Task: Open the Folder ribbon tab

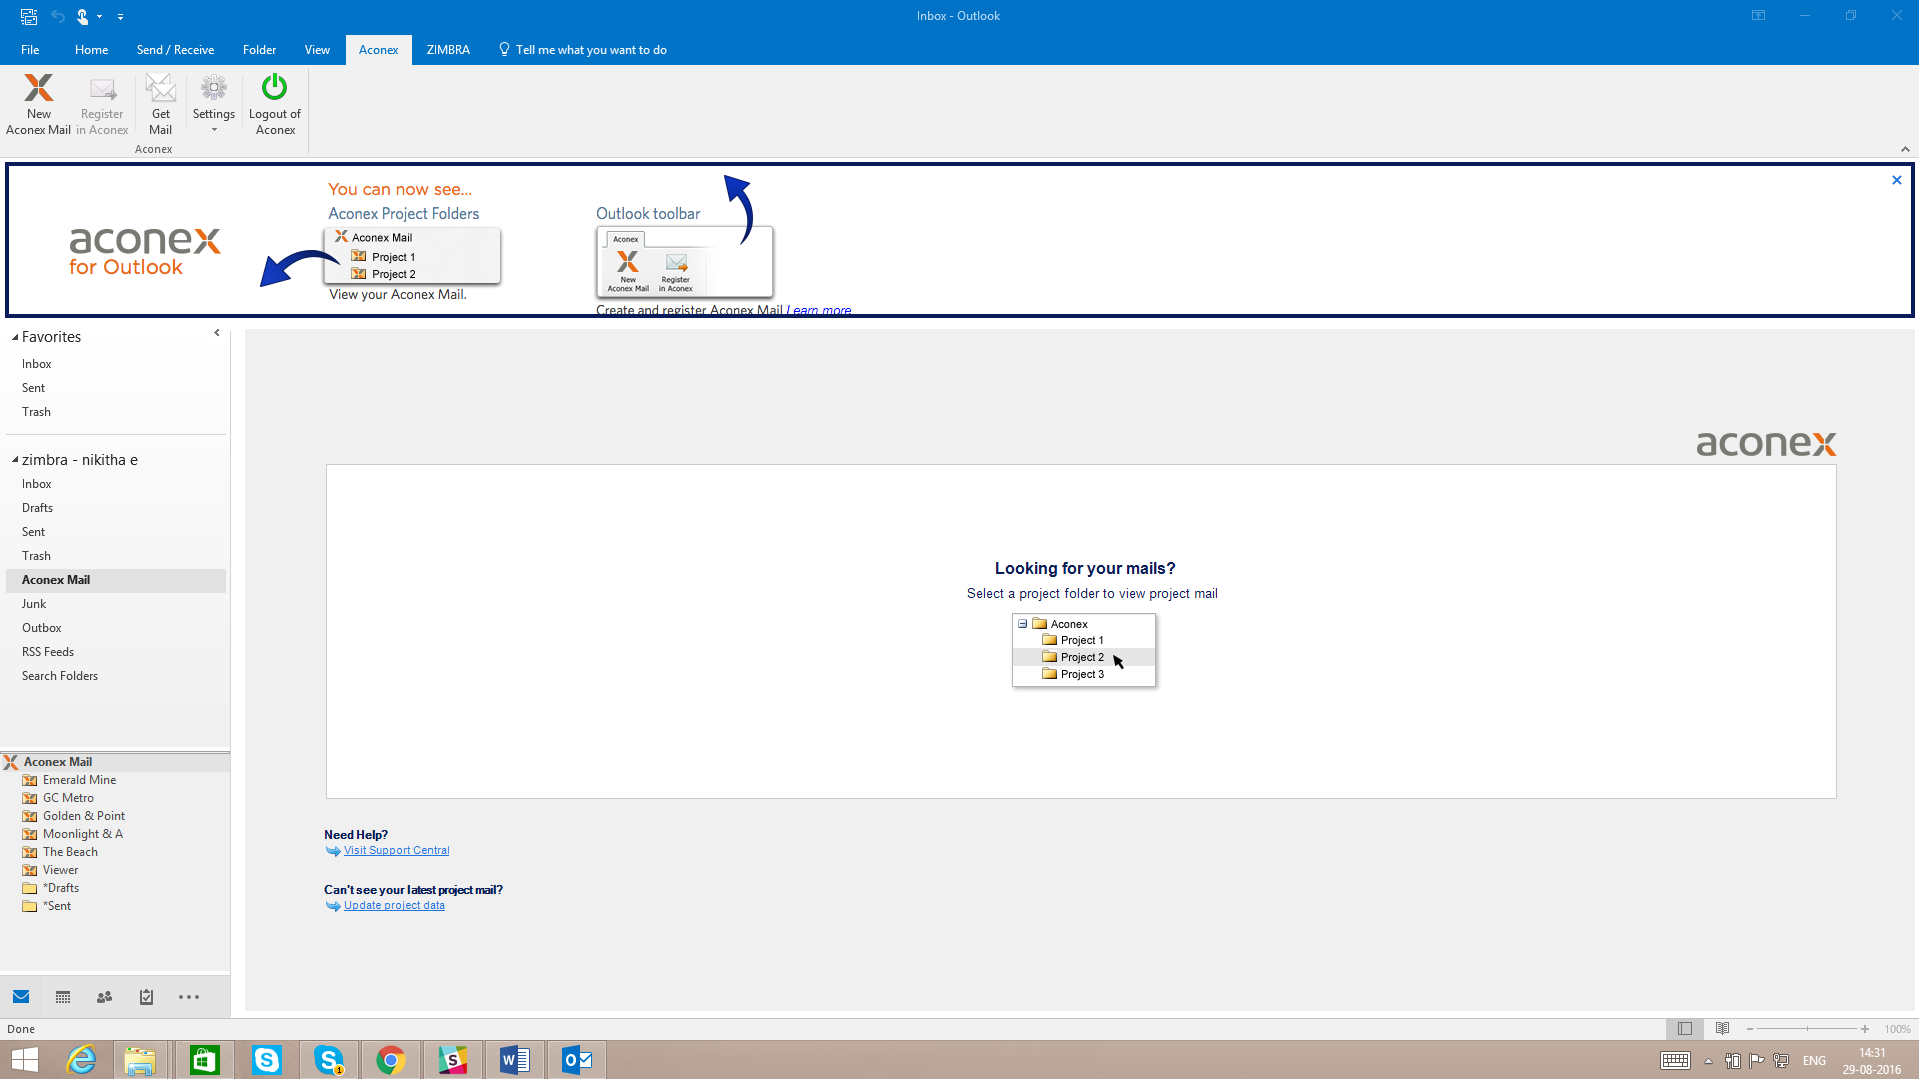Action: point(259,50)
